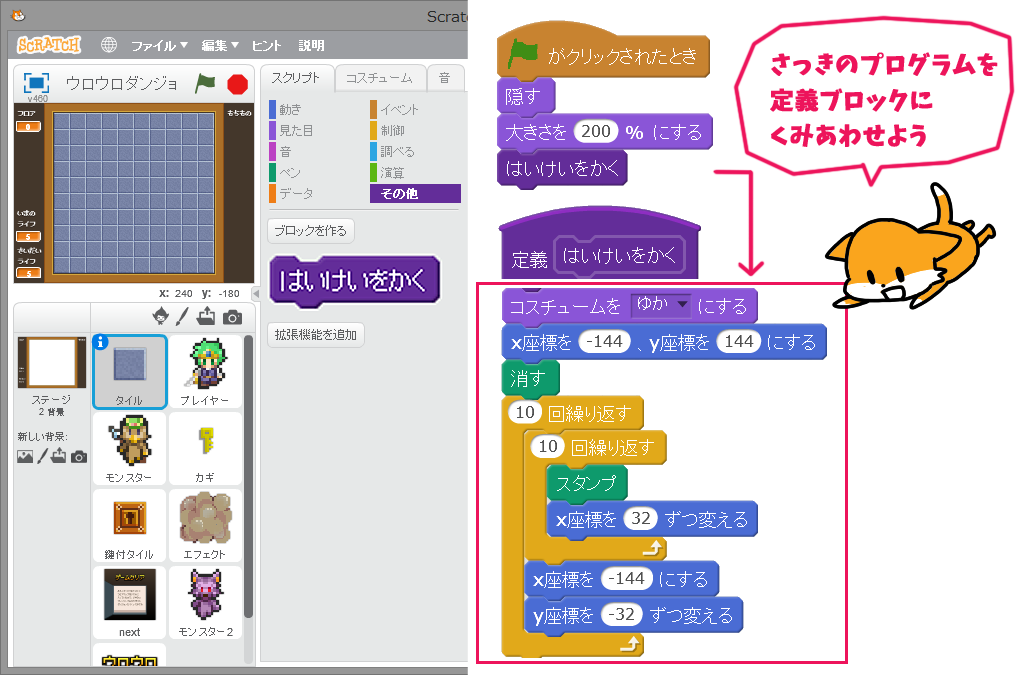
Task: Take new backdrop from camera icon
Action: [x=79, y=457]
